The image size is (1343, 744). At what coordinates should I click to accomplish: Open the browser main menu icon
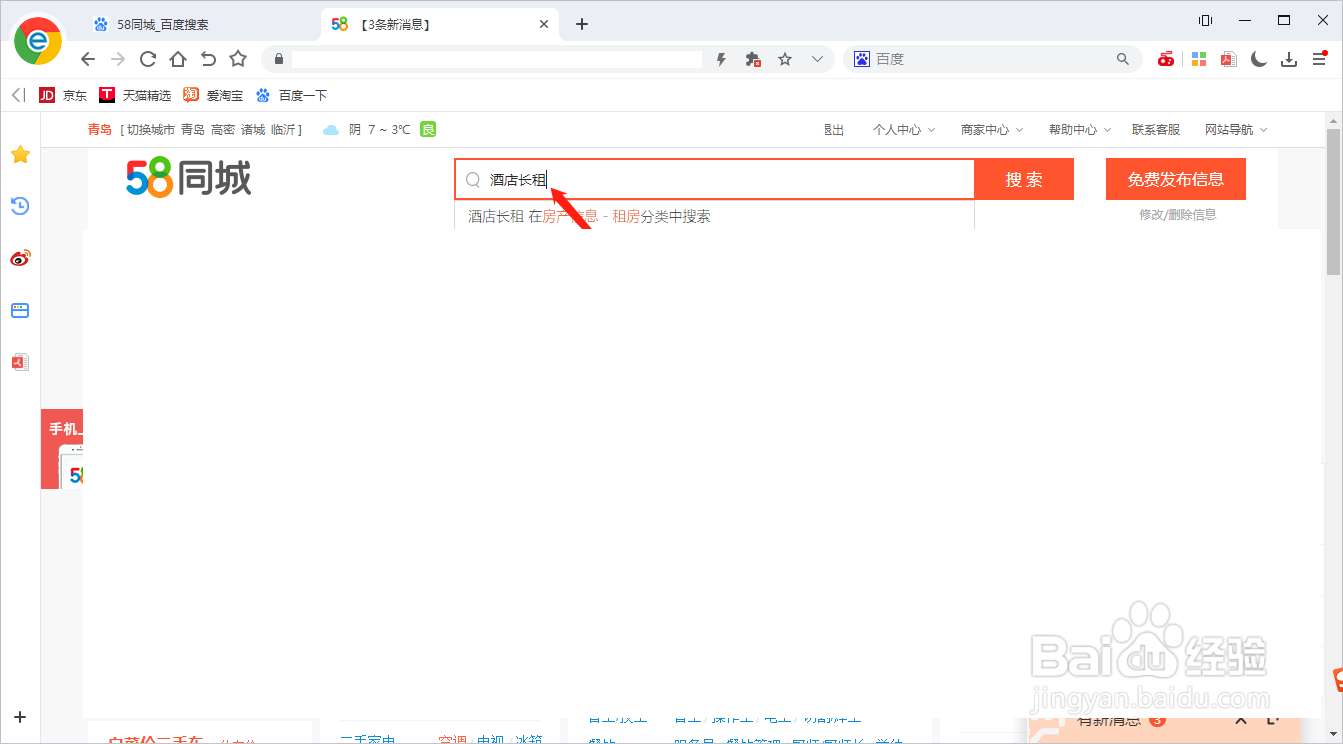pyautogui.click(x=1320, y=60)
